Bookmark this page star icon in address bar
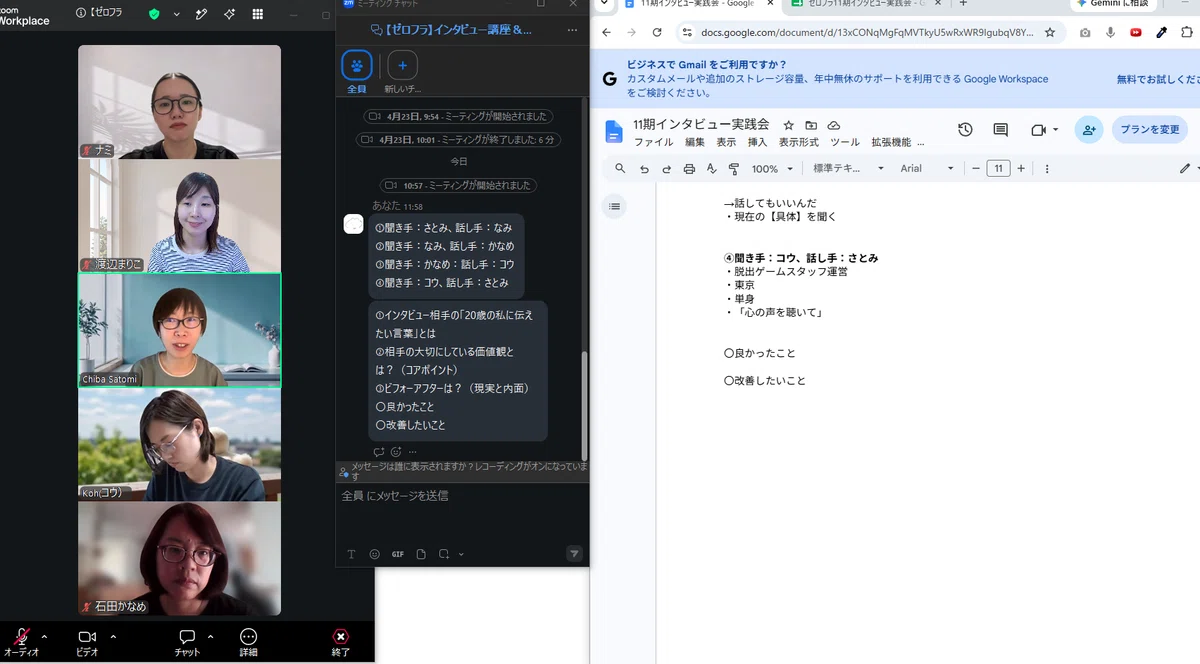Viewport: 1200px width, 664px height. pyautogui.click(x=1049, y=32)
